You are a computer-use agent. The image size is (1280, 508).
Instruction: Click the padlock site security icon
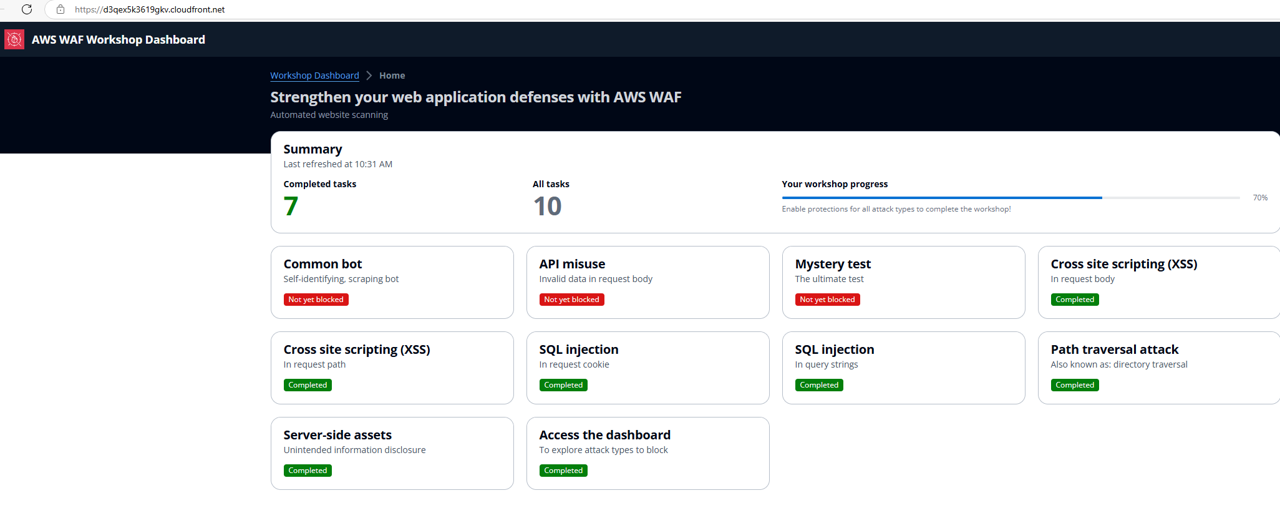pos(60,9)
